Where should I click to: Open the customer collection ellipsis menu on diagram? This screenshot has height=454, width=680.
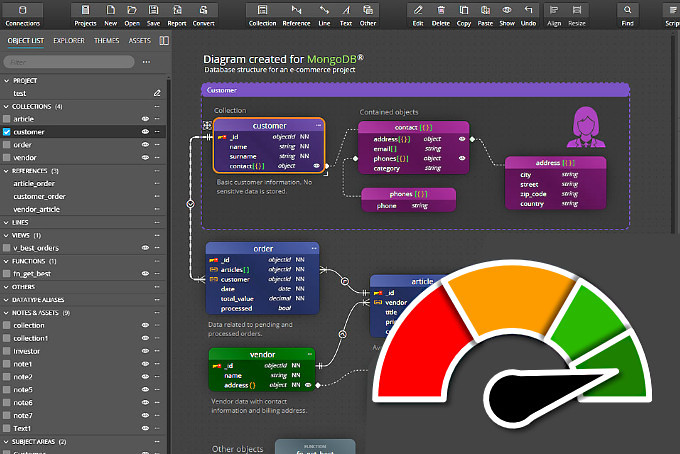(319, 125)
